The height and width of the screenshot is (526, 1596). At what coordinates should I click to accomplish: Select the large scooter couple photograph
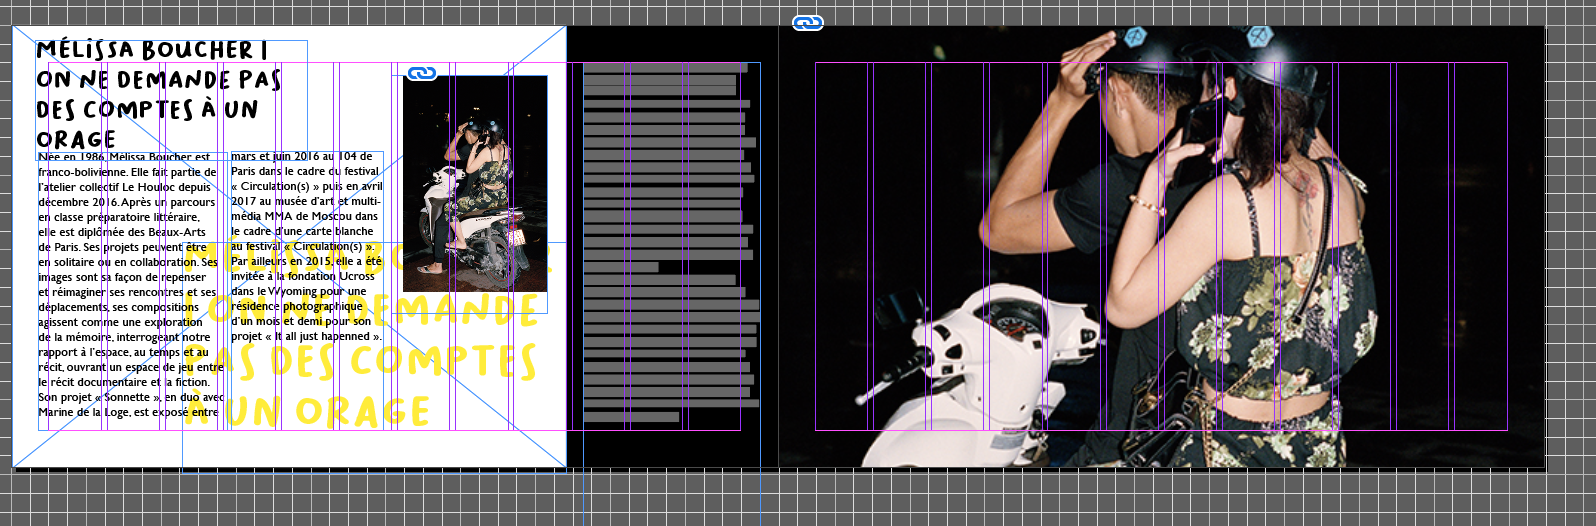click(x=1160, y=250)
